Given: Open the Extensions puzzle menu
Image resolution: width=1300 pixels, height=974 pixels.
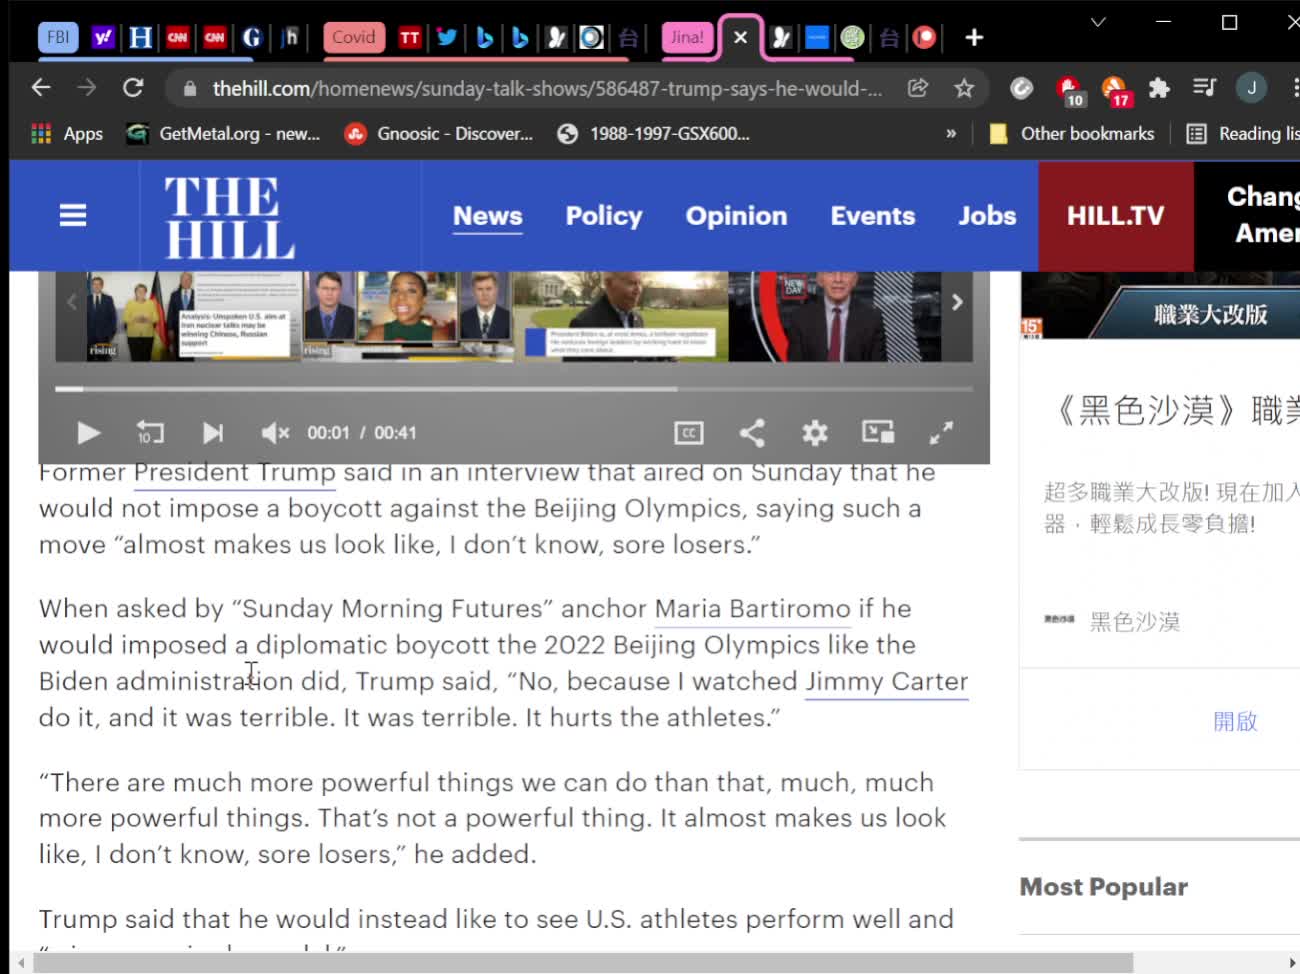Looking at the screenshot, I should coord(1159,88).
